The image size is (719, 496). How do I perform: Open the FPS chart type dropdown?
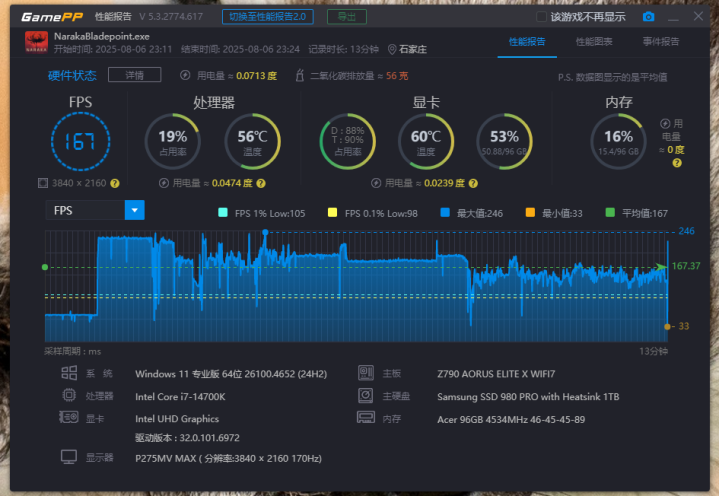[134, 210]
